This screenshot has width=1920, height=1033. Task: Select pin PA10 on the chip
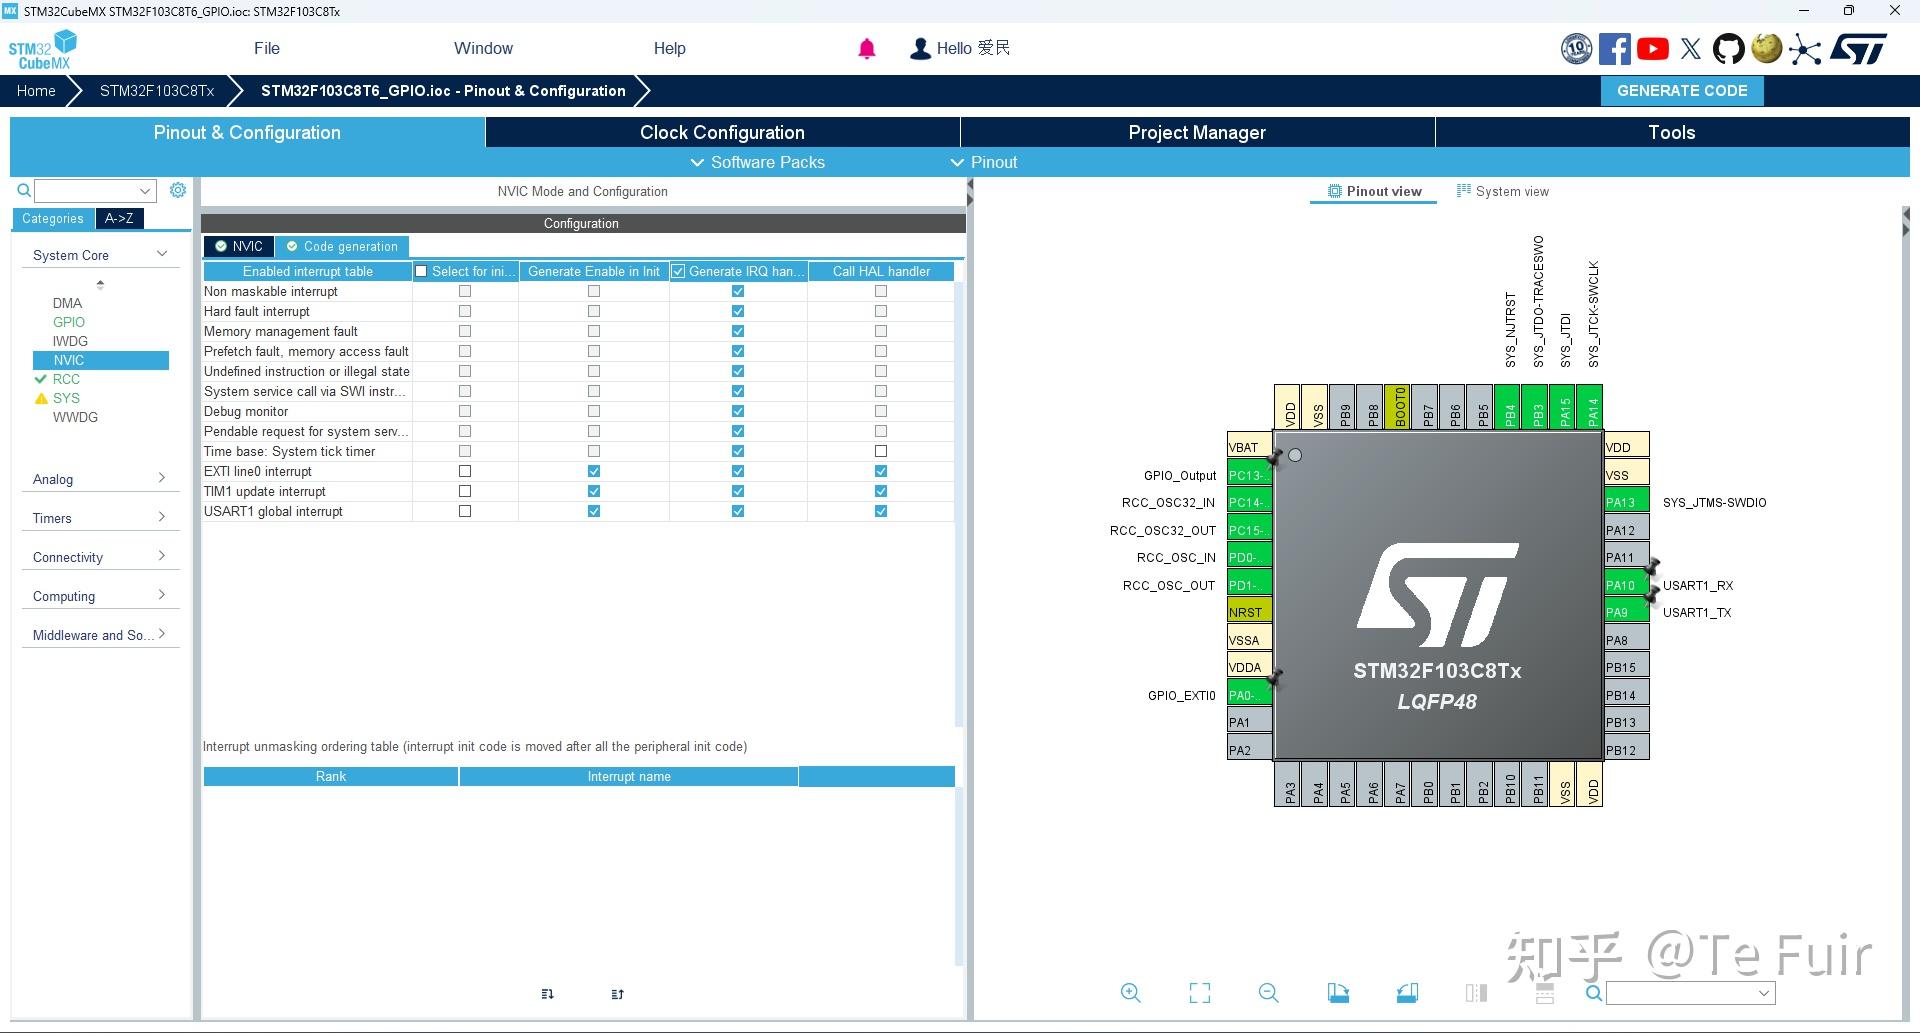click(x=1621, y=585)
